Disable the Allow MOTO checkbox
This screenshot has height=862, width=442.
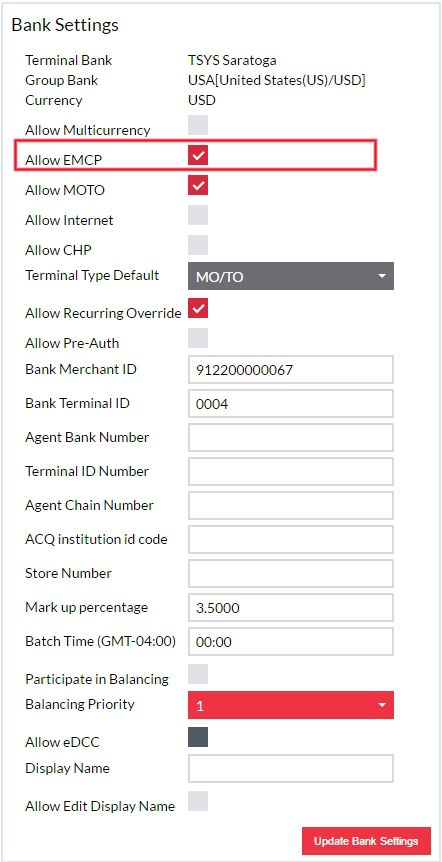tap(198, 185)
